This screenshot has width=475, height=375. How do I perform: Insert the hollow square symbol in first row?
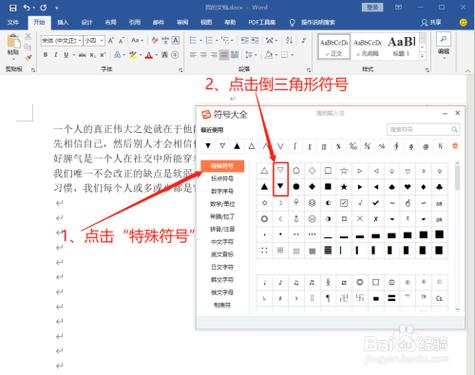328,171
